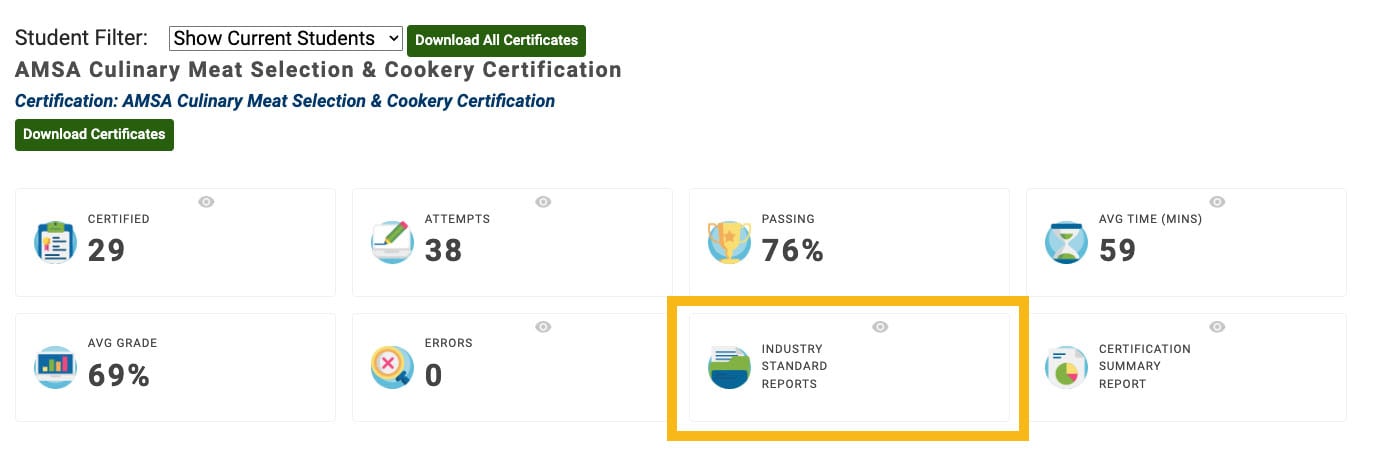This screenshot has height=452, width=1386.
Task: Click the Avg Grade bar chart icon
Action: click(55, 367)
